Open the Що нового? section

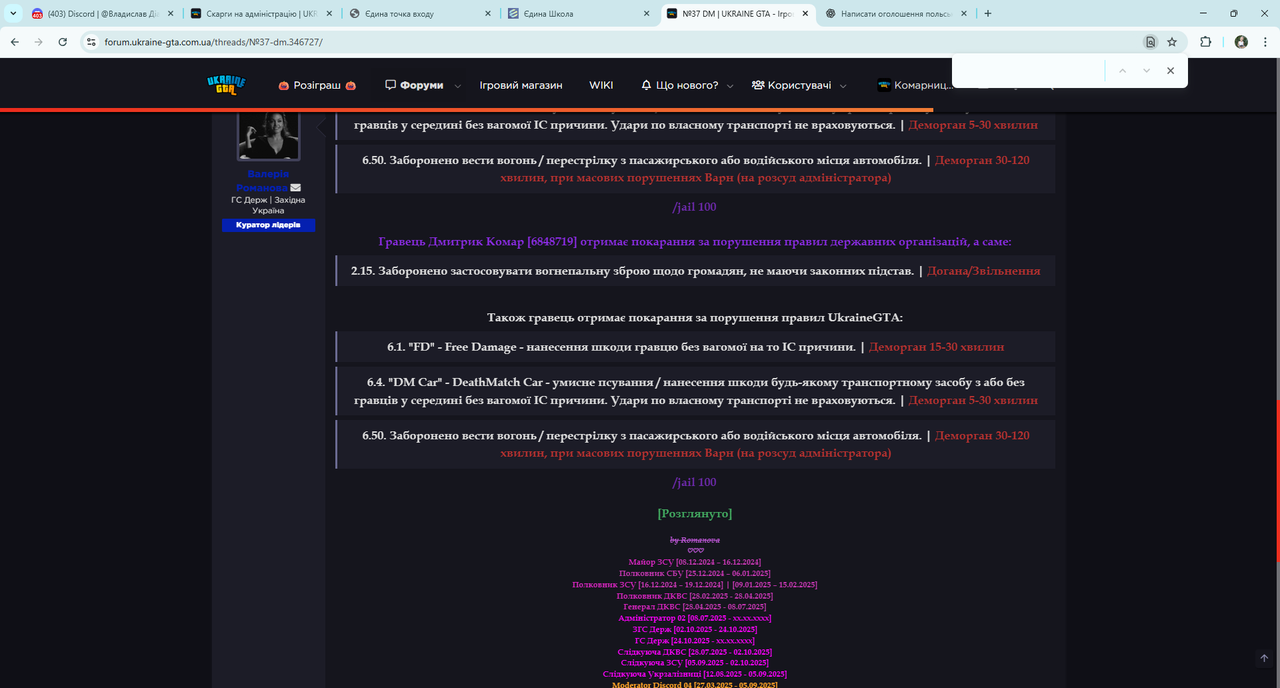pyautogui.click(x=680, y=85)
